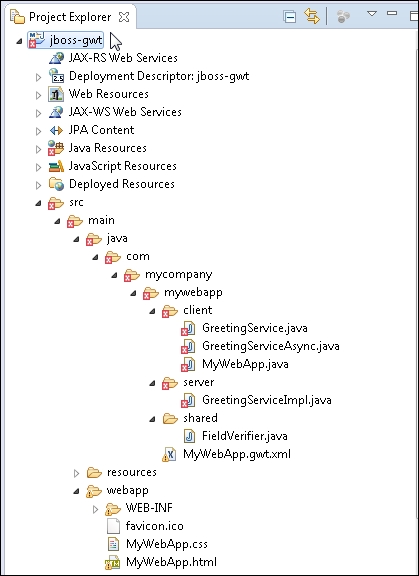Collapse the src folder
Viewport: 419px width, 576px height.
[38, 203]
